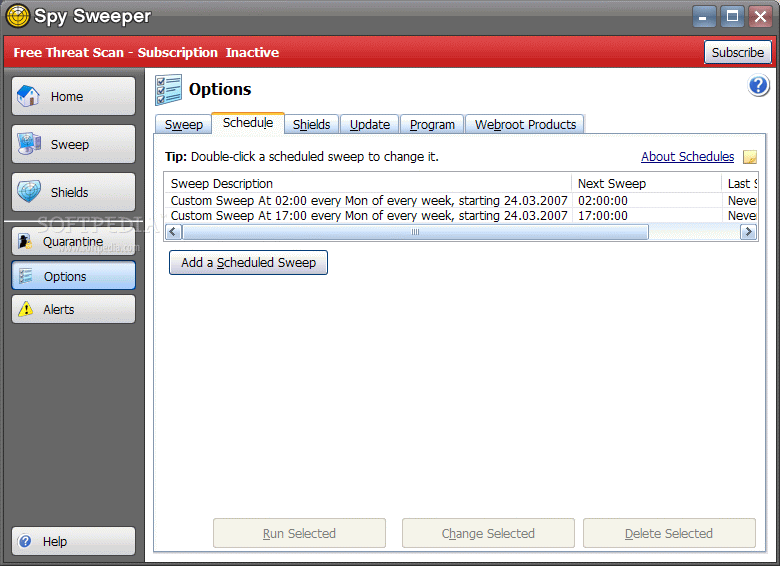Open the Quarantine section

(x=73, y=242)
